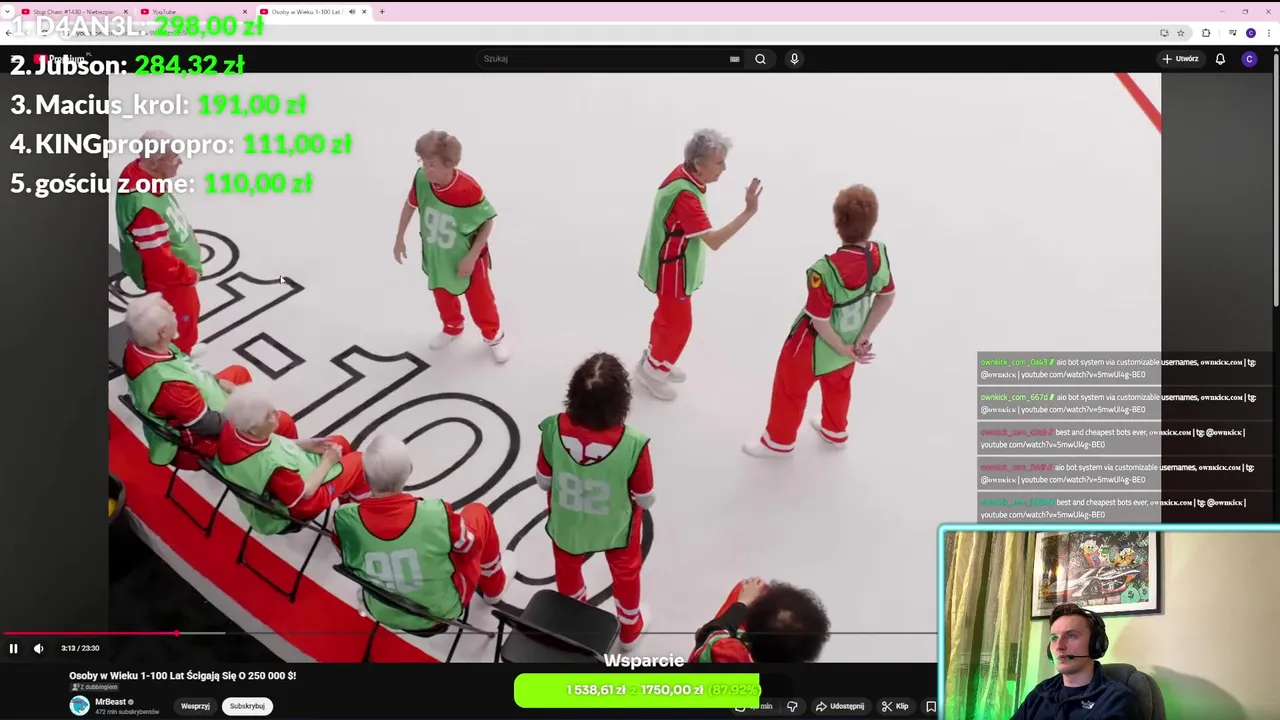Bookmark this page with the star icon
The height and width of the screenshot is (720, 1280).
(1181, 33)
